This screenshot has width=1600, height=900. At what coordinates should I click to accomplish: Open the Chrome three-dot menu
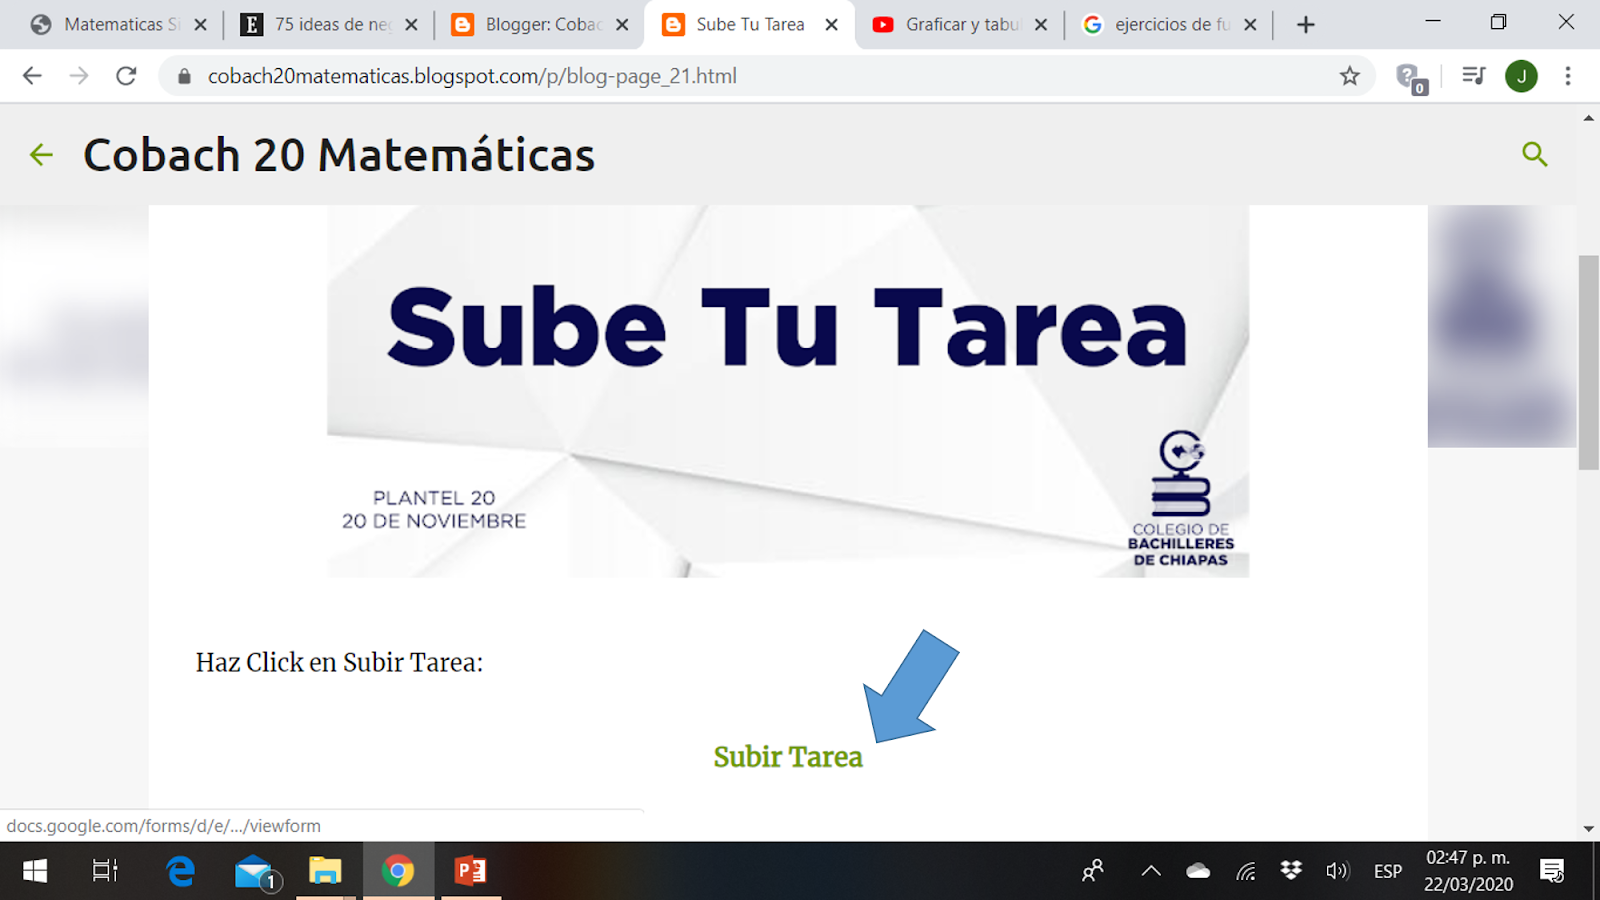(x=1568, y=75)
